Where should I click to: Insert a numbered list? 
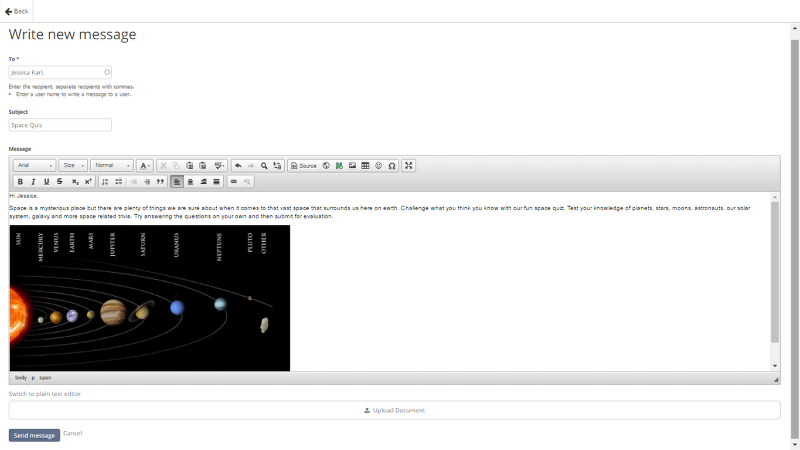click(x=105, y=182)
